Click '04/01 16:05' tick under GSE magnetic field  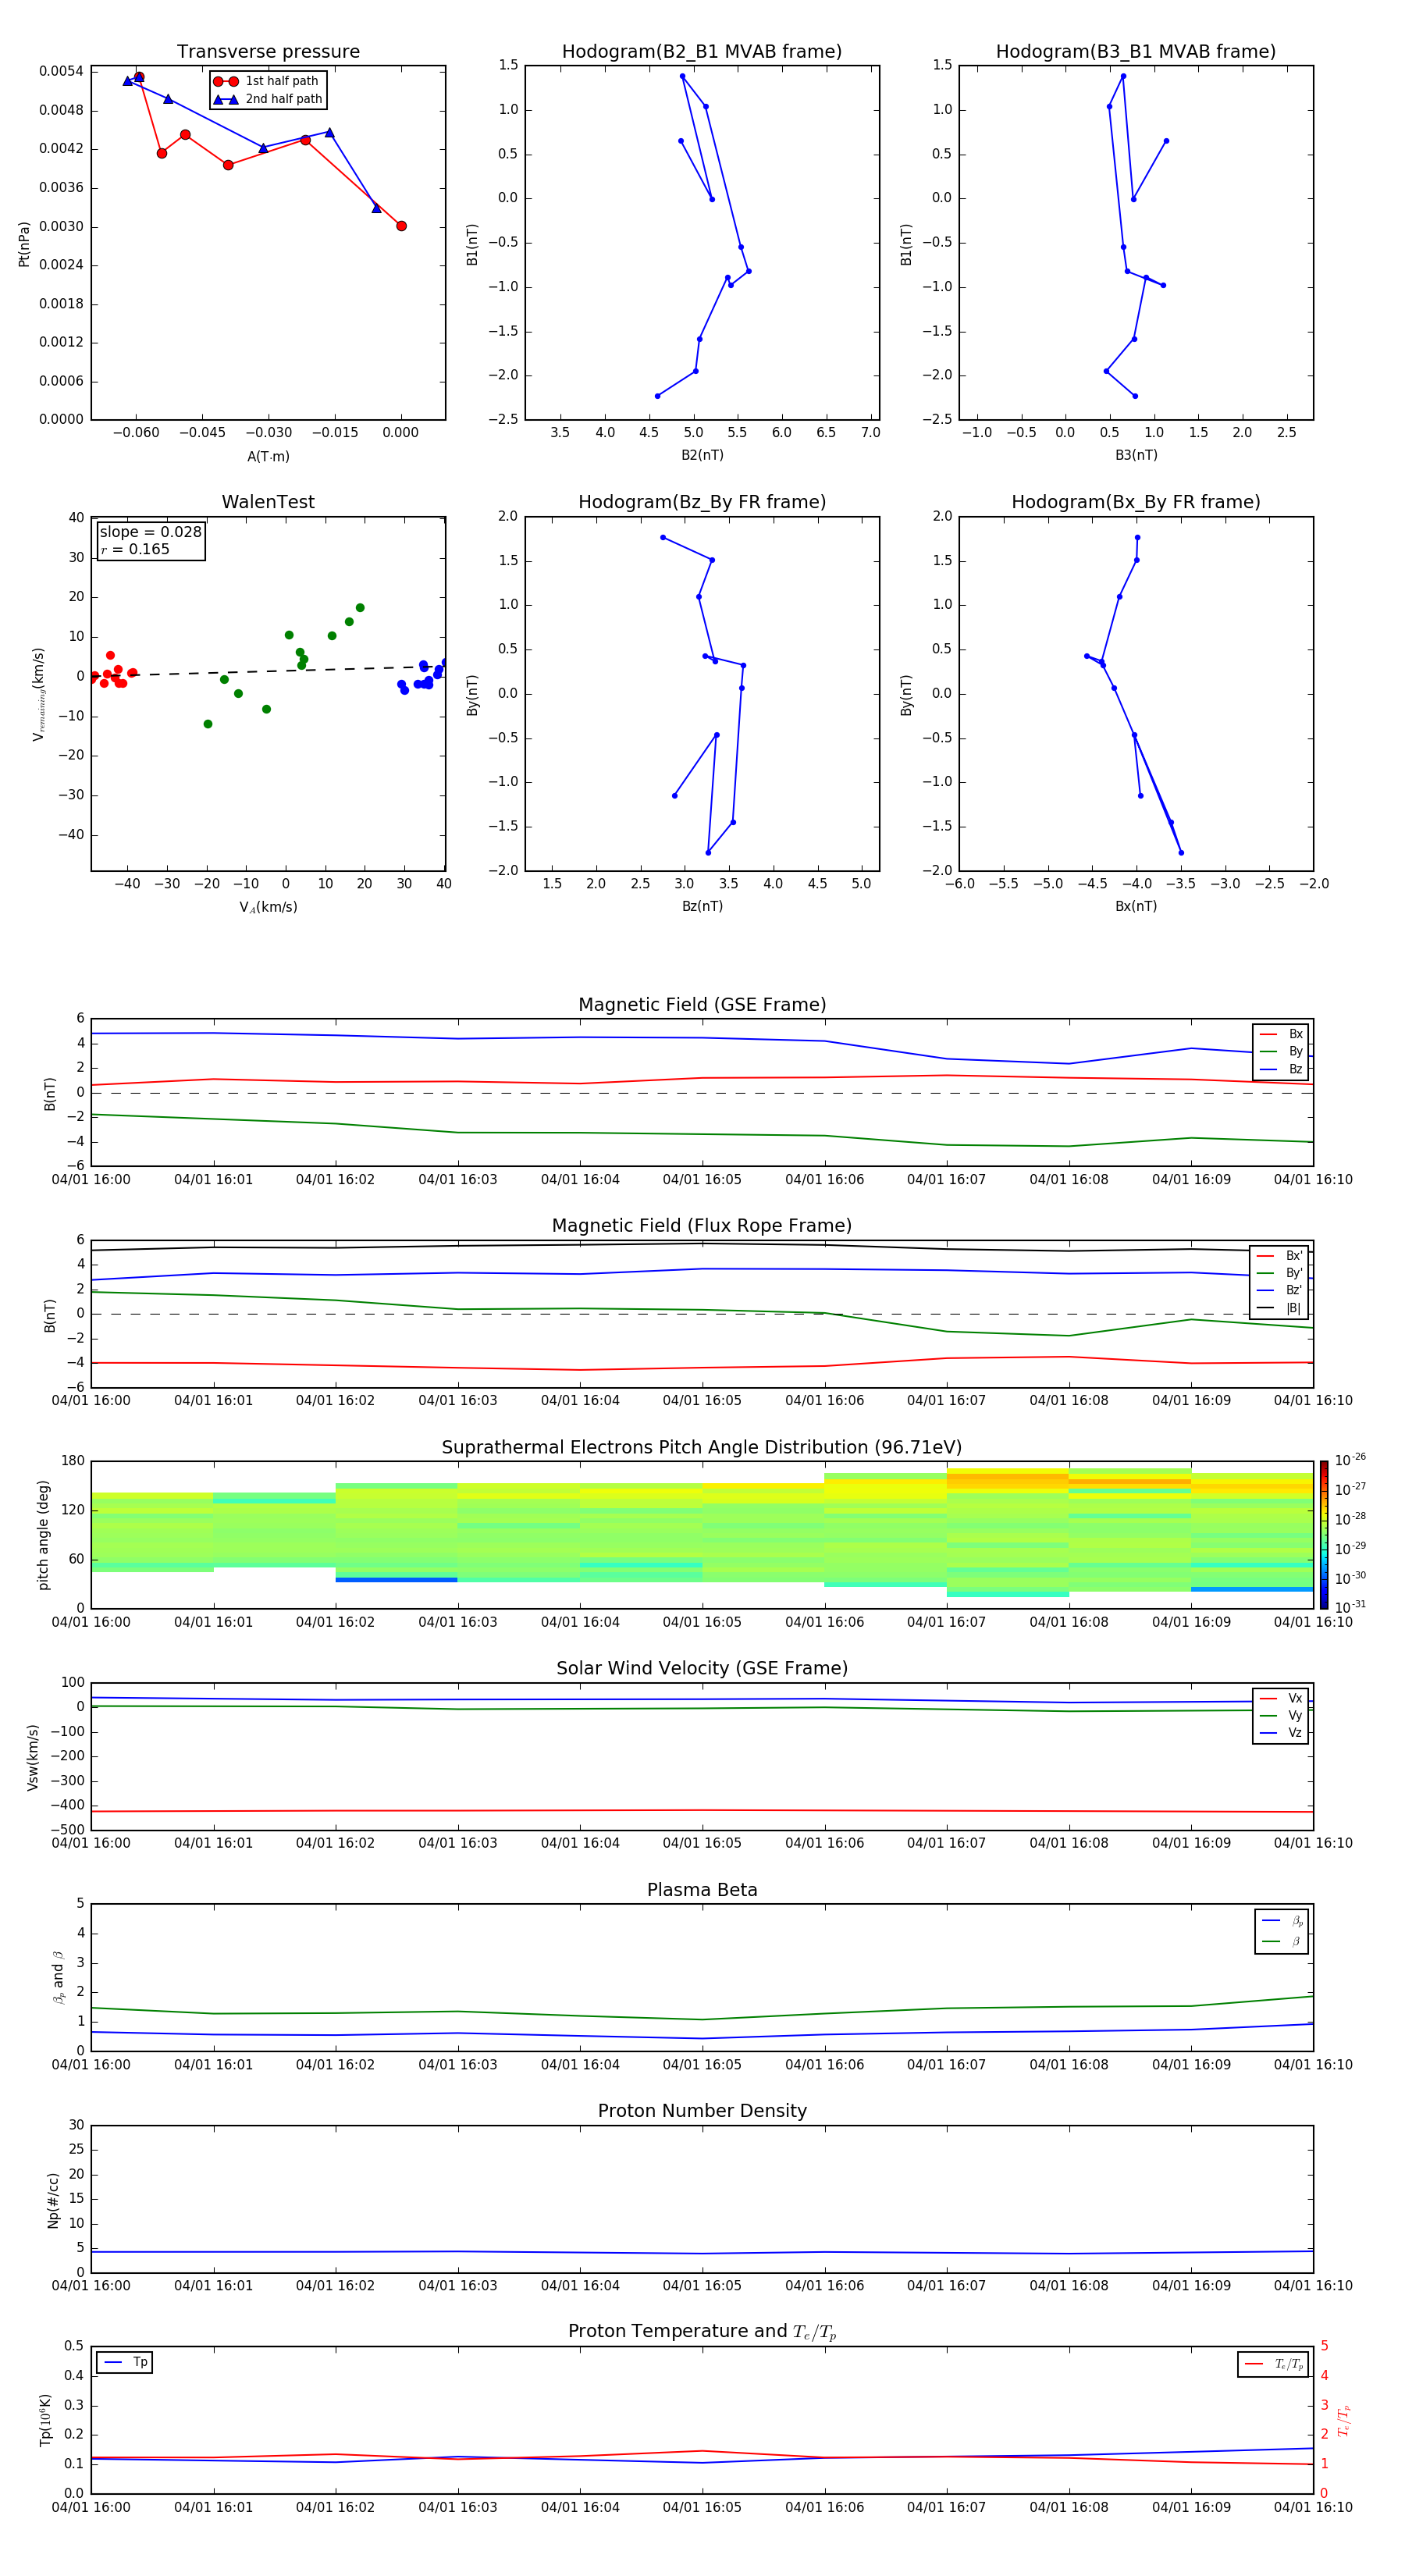702,1180
